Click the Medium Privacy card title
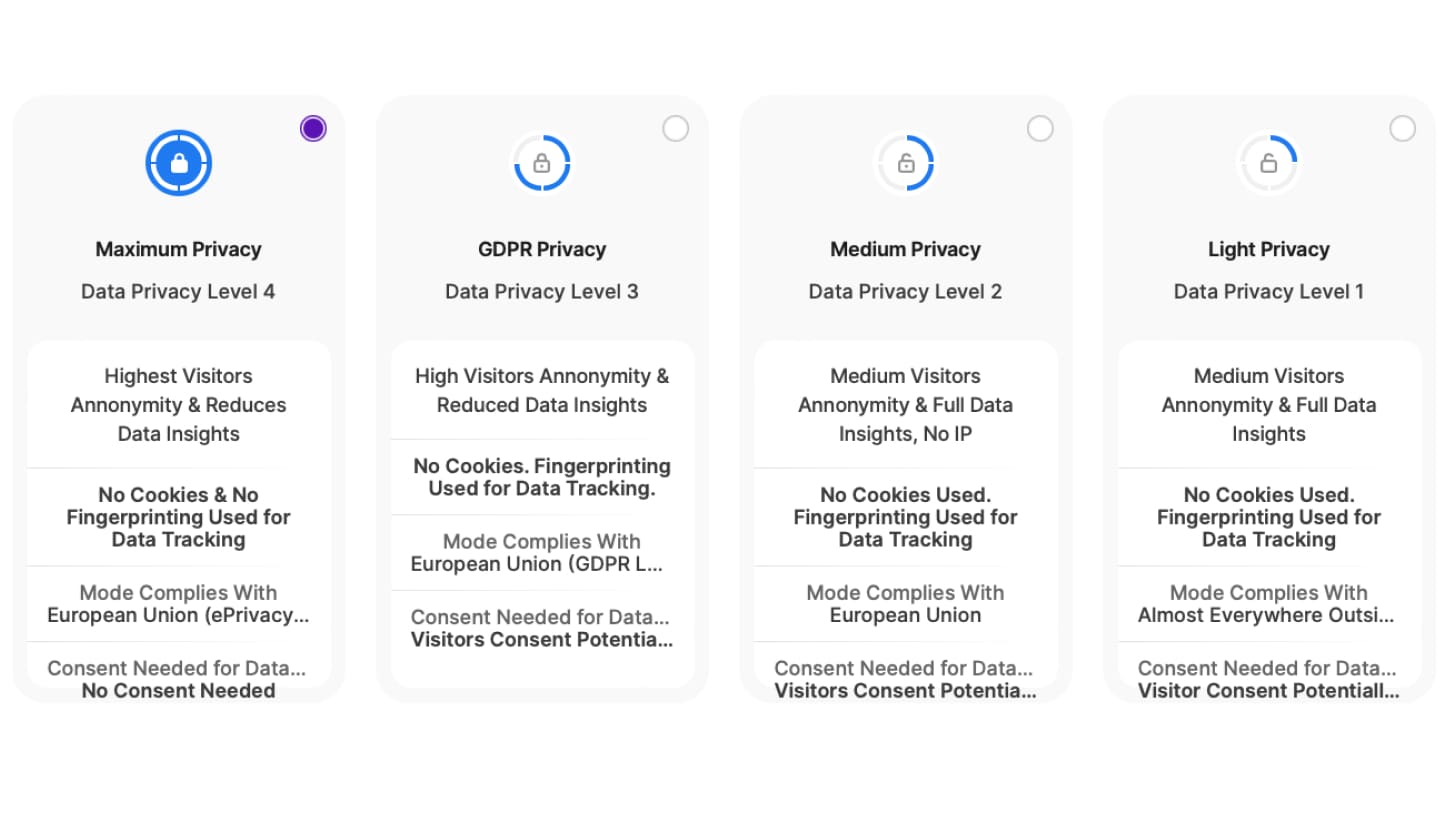 tap(905, 249)
